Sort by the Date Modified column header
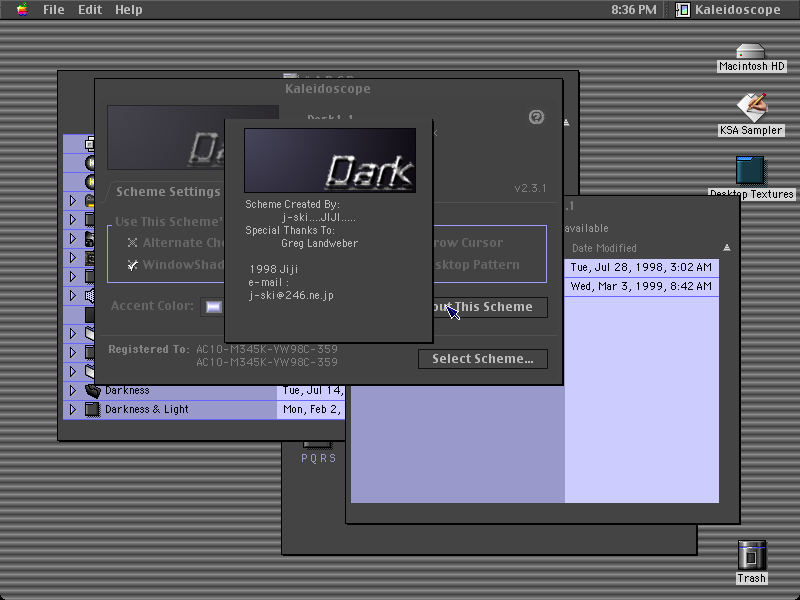 (604, 248)
